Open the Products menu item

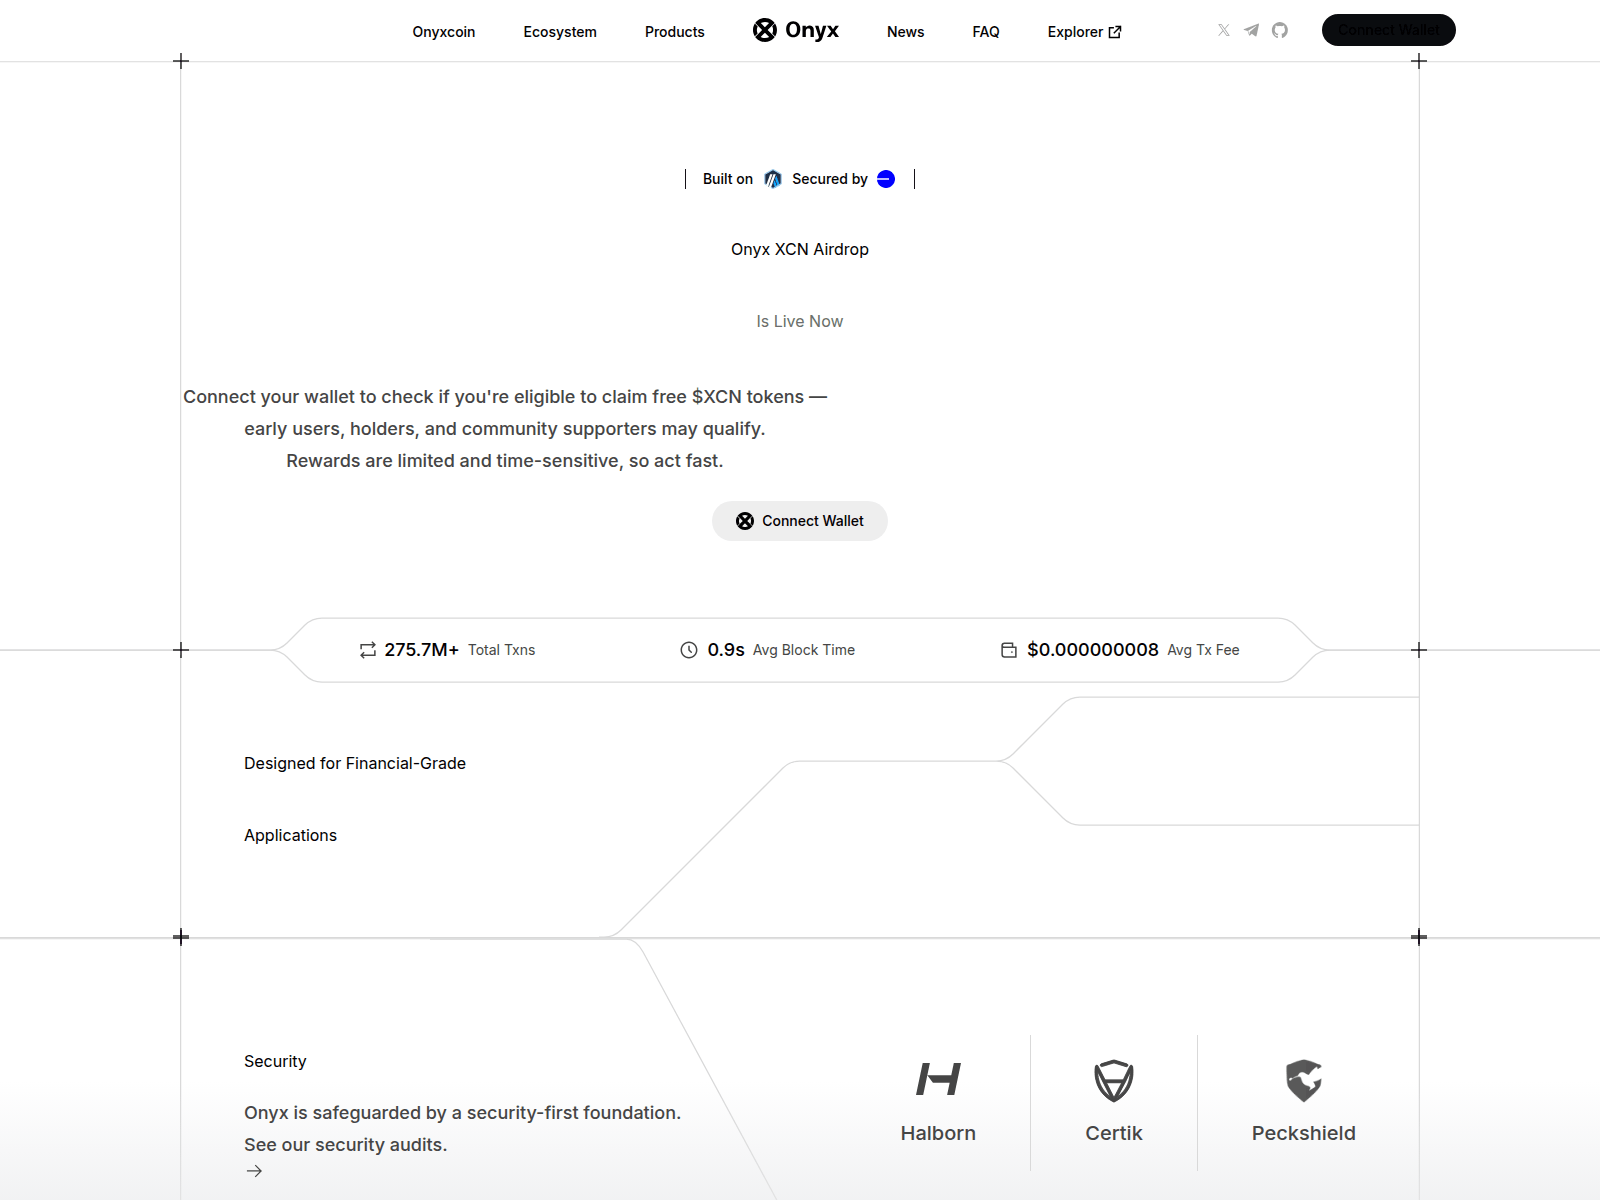(x=674, y=31)
